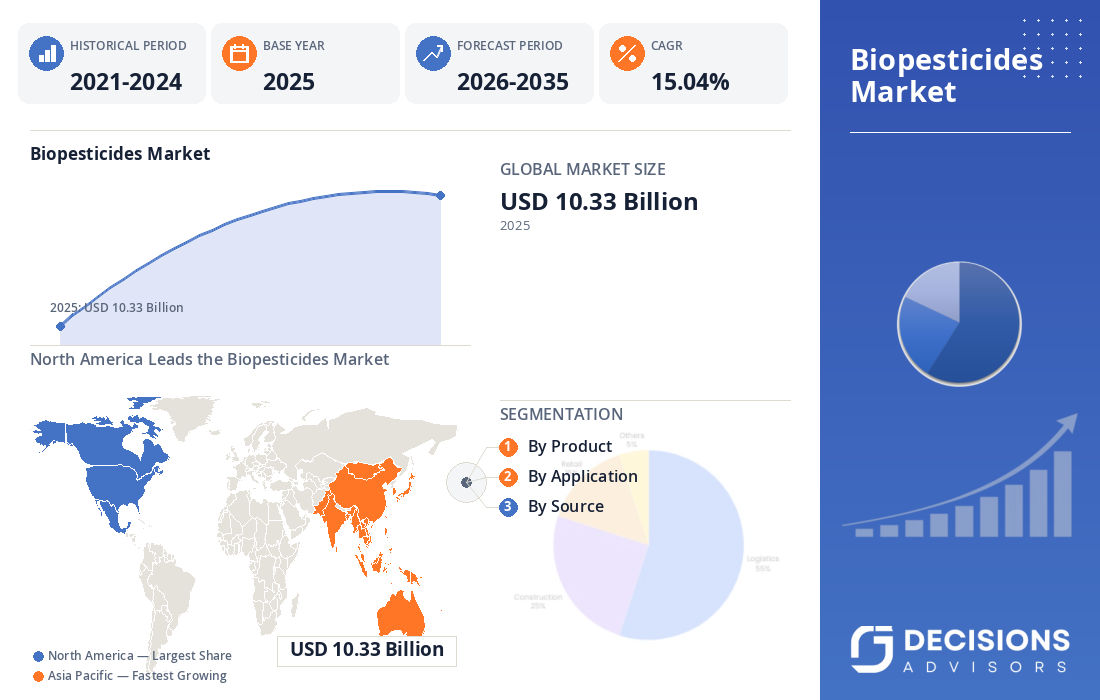Click the CAGR label
Image resolution: width=1100 pixels, height=700 pixels.
666,46
